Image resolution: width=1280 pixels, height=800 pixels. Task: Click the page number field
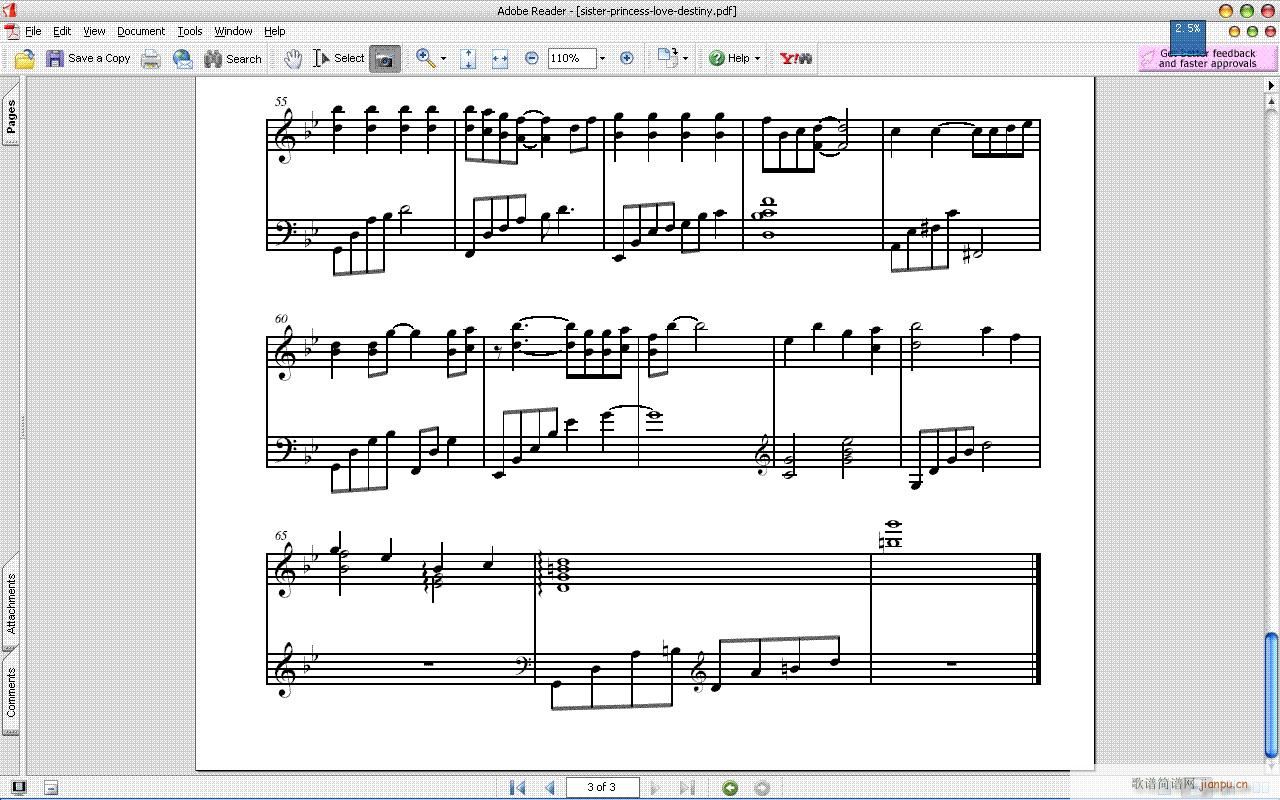click(601, 787)
